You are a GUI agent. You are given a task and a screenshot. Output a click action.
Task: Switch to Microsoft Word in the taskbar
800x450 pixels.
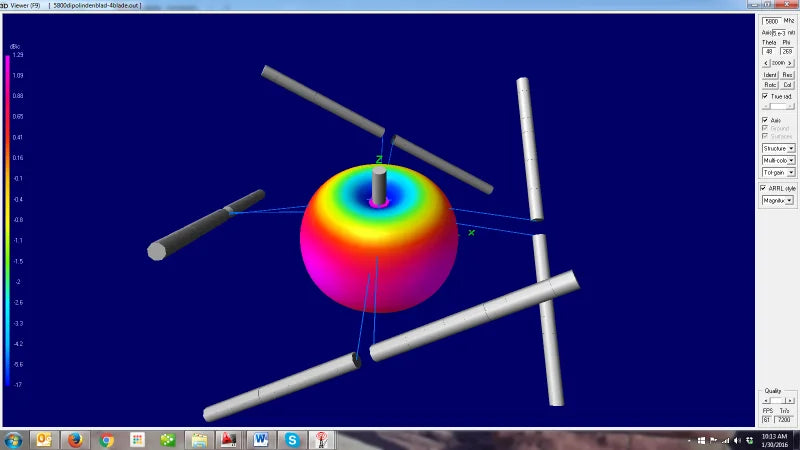[260, 439]
